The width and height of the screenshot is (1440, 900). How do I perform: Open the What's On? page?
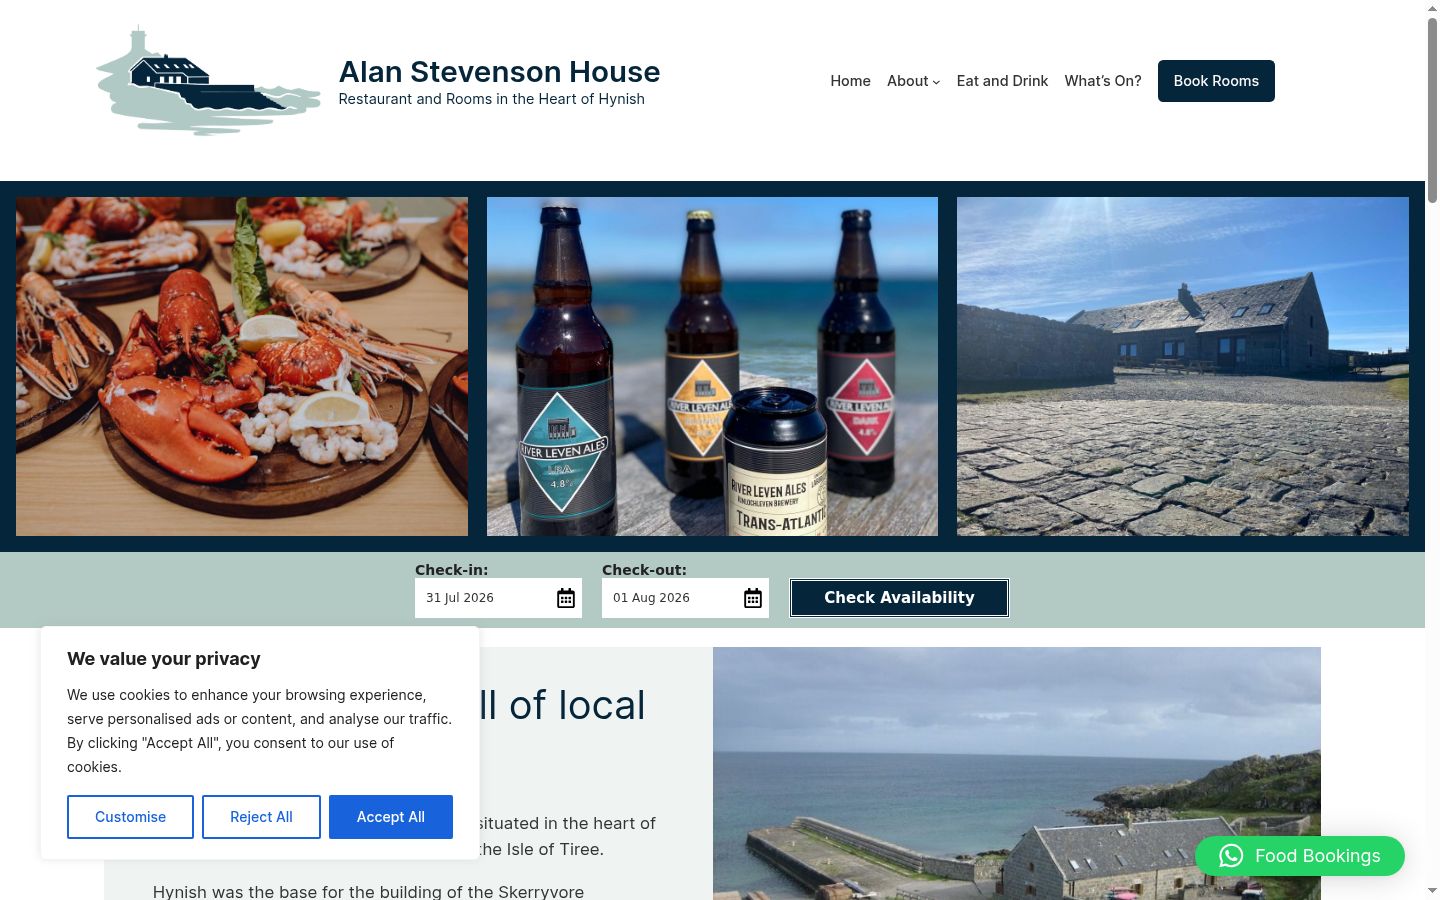tap(1102, 81)
